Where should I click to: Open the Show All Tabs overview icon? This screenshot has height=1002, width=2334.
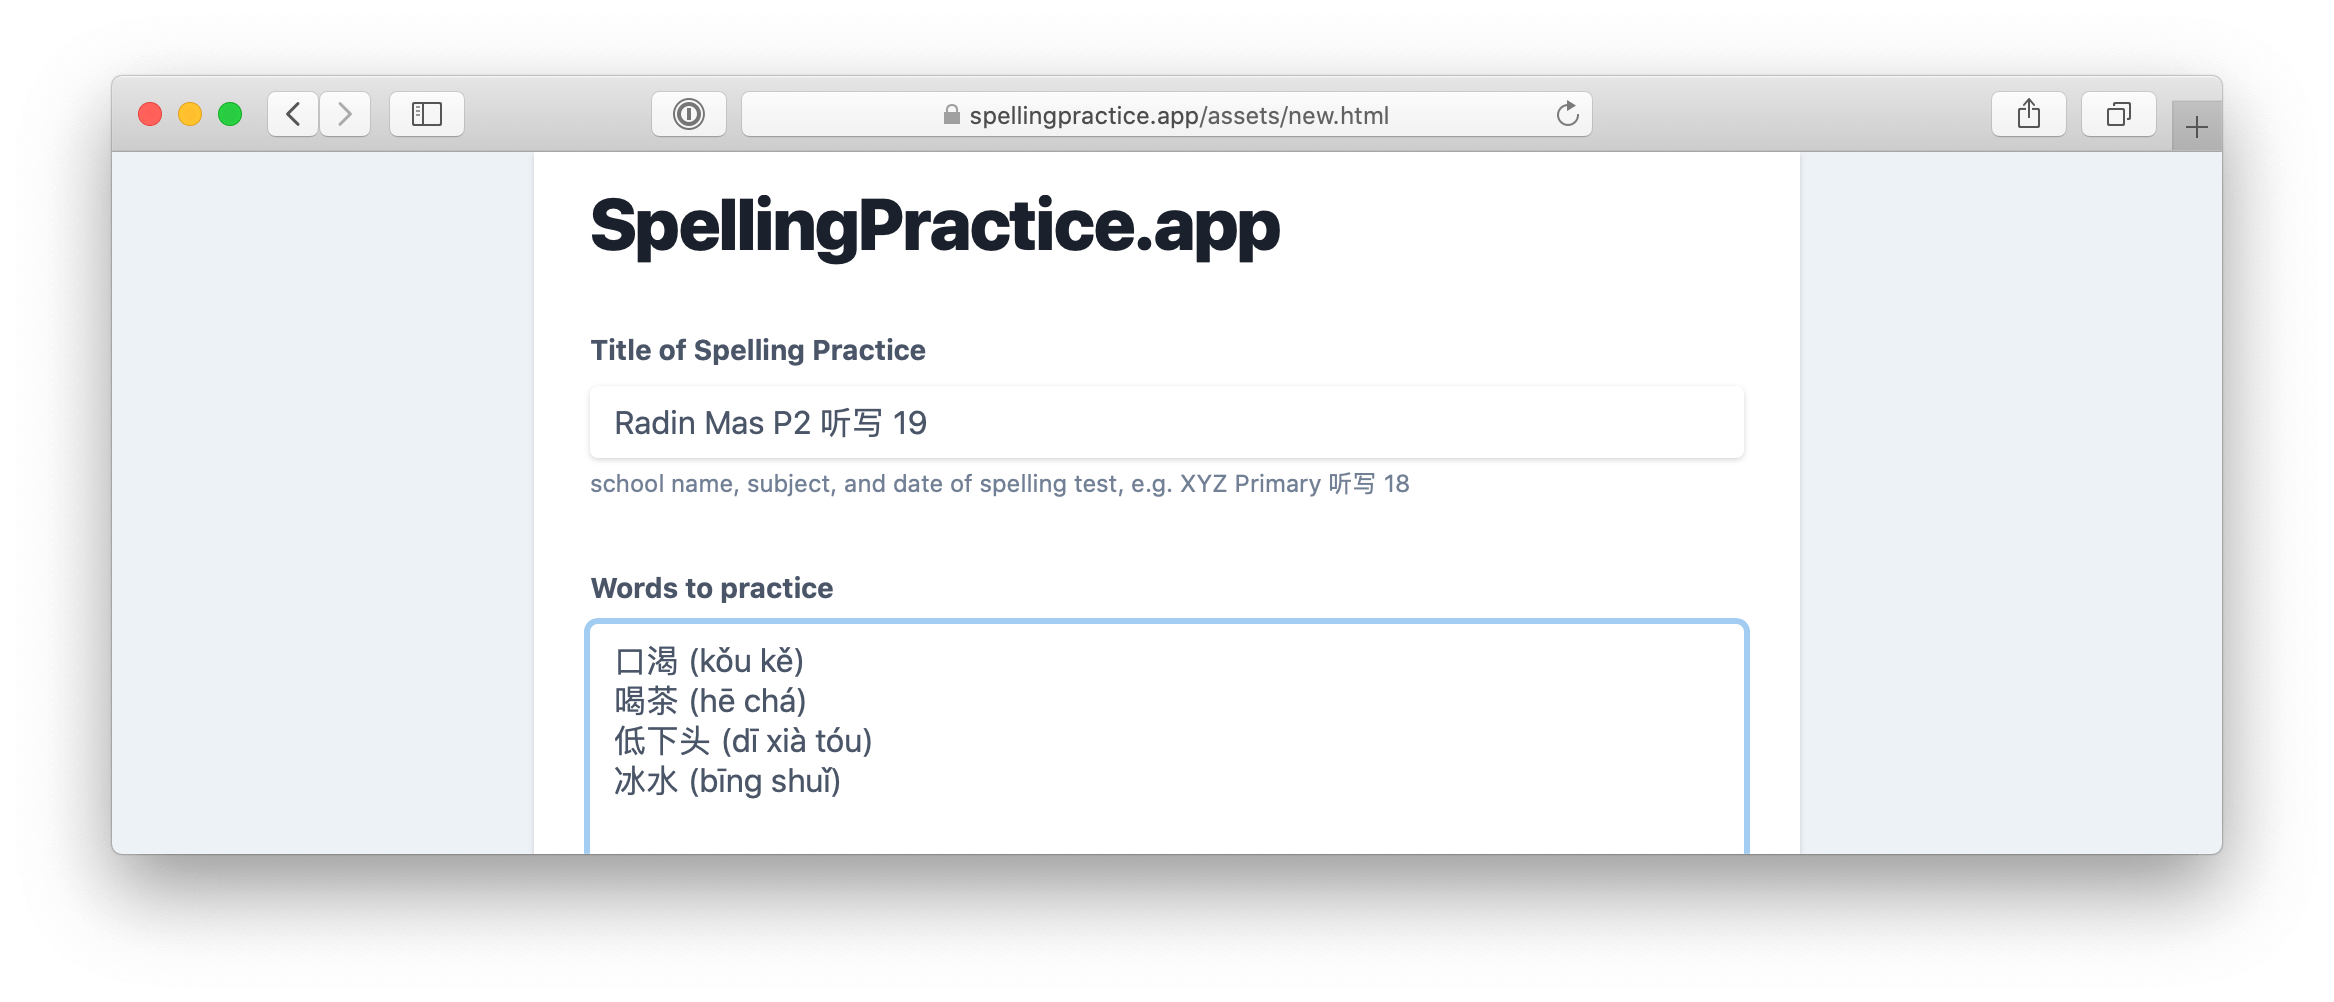pyautogui.click(x=2119, y=114)
